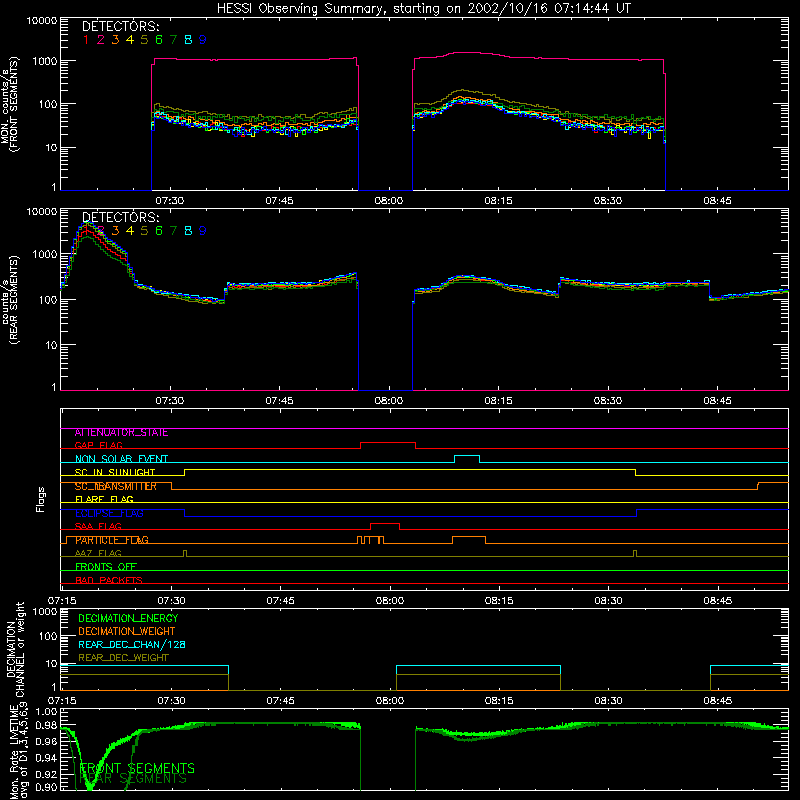Select detector 5 in front segments legend
This screenshot has height=800, width=800.
pyautogui.click(x=144, y=39)
